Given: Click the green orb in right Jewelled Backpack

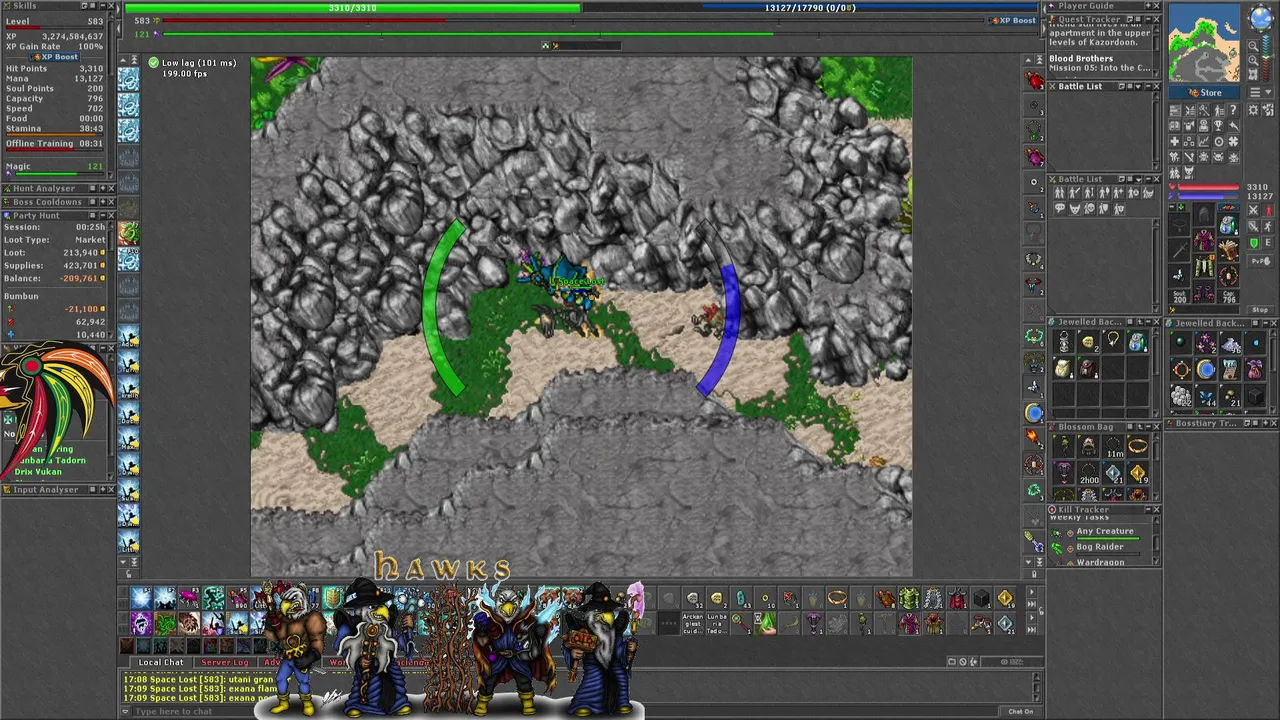Looking at the screenshot, I should point(1180,341).
